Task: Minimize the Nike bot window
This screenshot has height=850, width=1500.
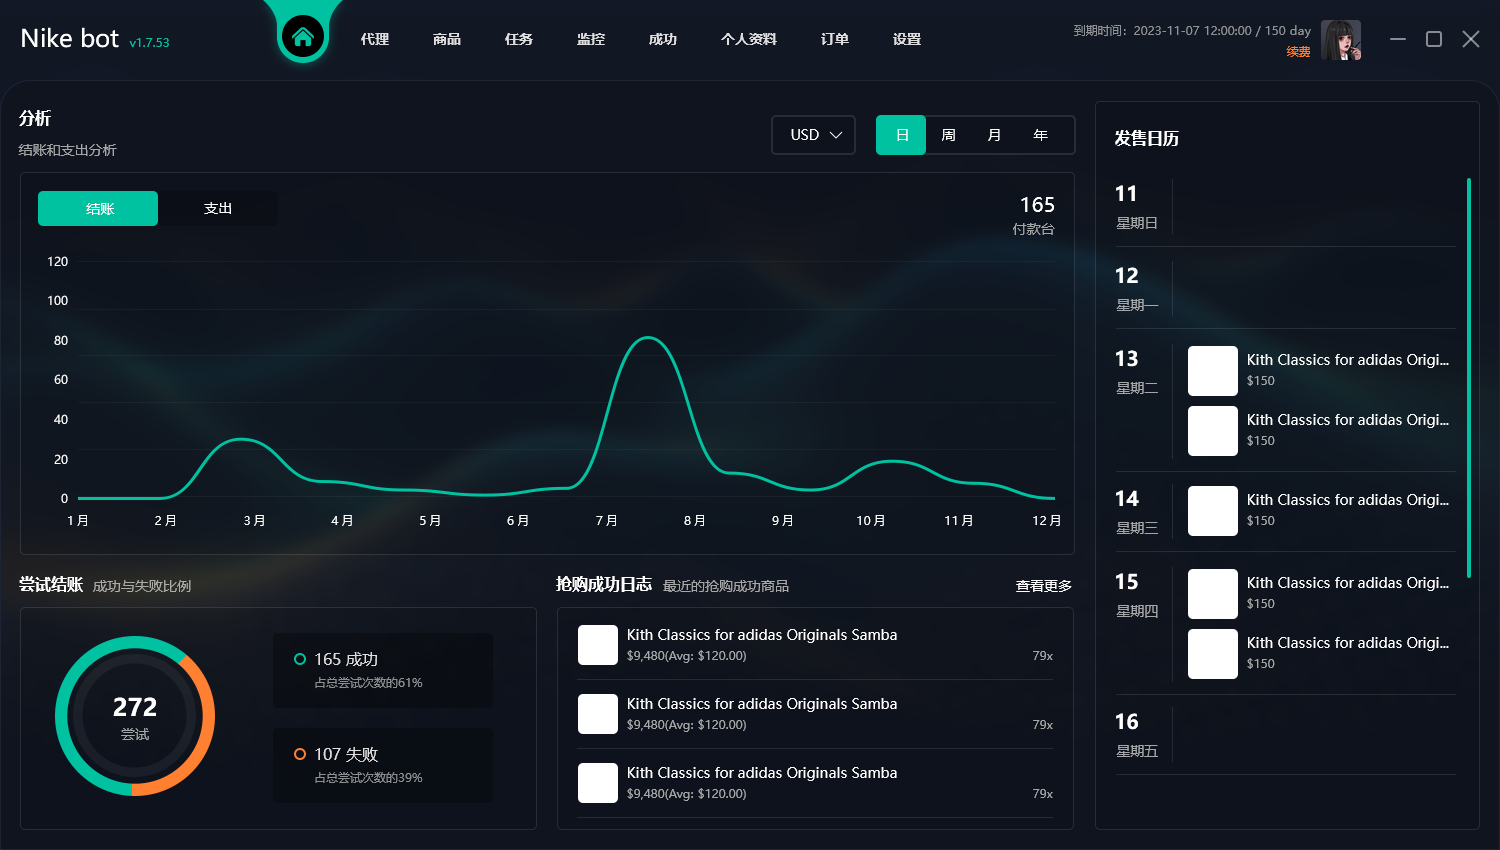Action: pos(1398,39)
